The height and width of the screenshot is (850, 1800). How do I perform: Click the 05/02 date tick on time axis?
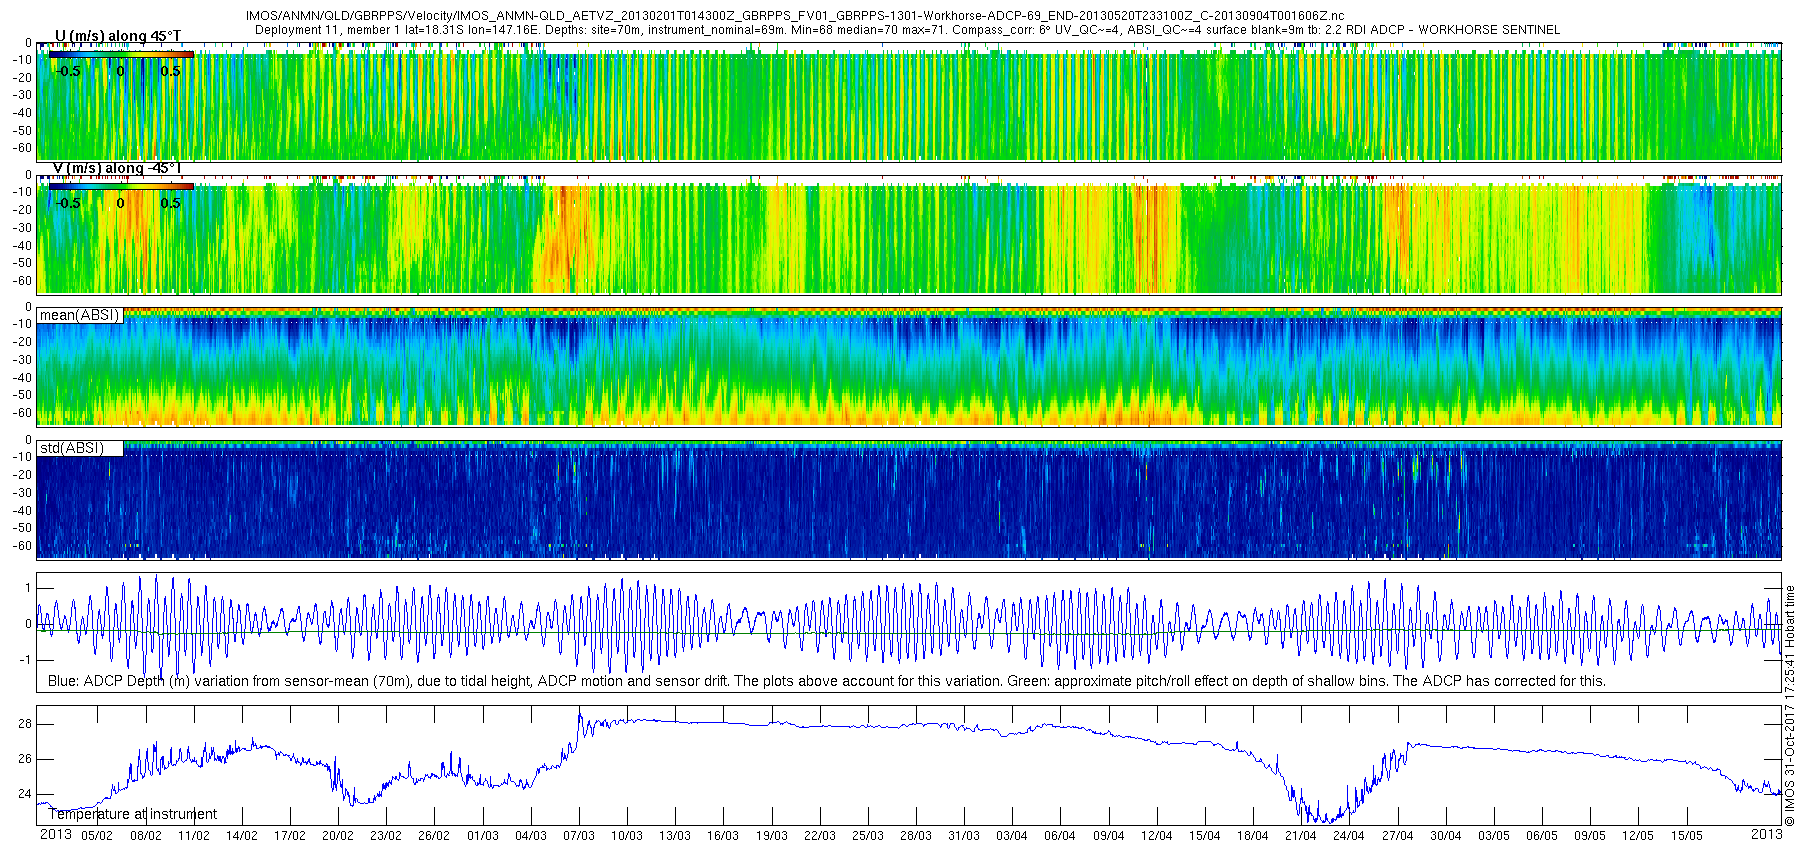click(x=97, y=836)
